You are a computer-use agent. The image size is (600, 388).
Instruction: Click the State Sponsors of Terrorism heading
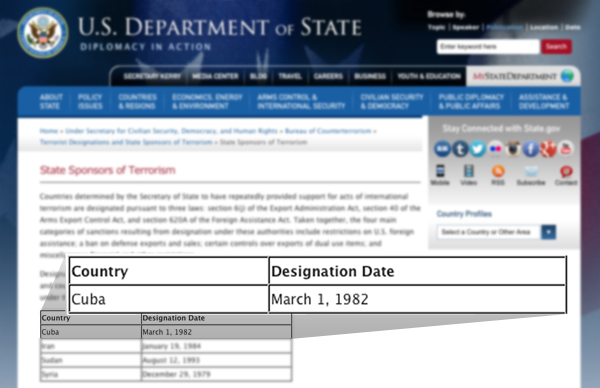pyautogui.click(x=108, y=170)
